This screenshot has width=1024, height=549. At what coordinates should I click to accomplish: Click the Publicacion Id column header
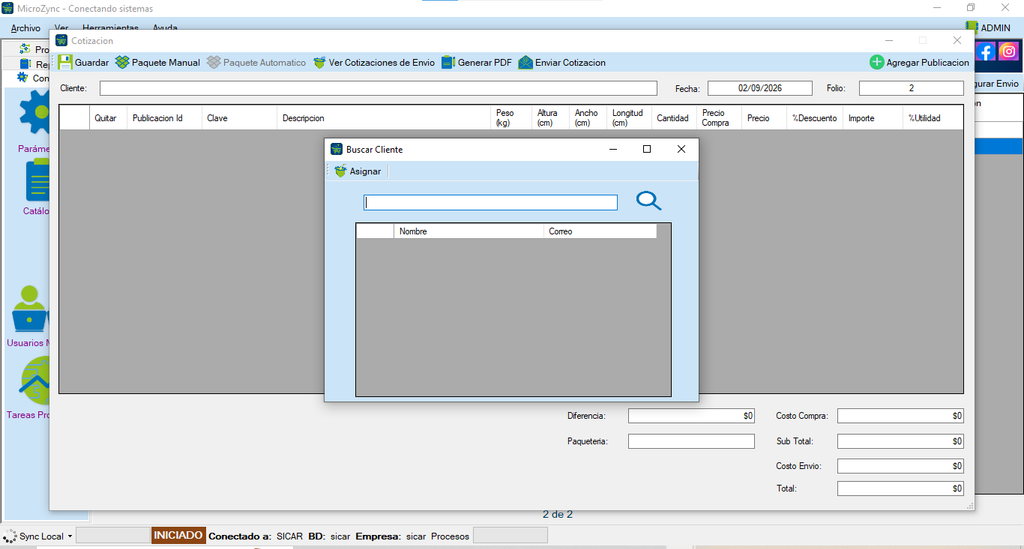coord(164,118)
